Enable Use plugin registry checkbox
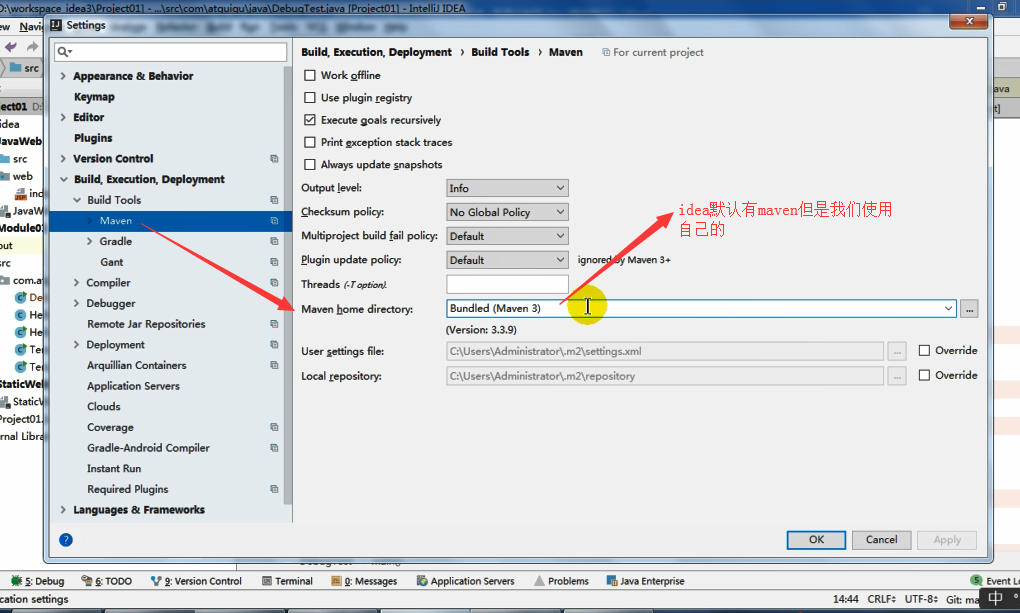The width and height of the screenshot is (1020, 613). 310,98
